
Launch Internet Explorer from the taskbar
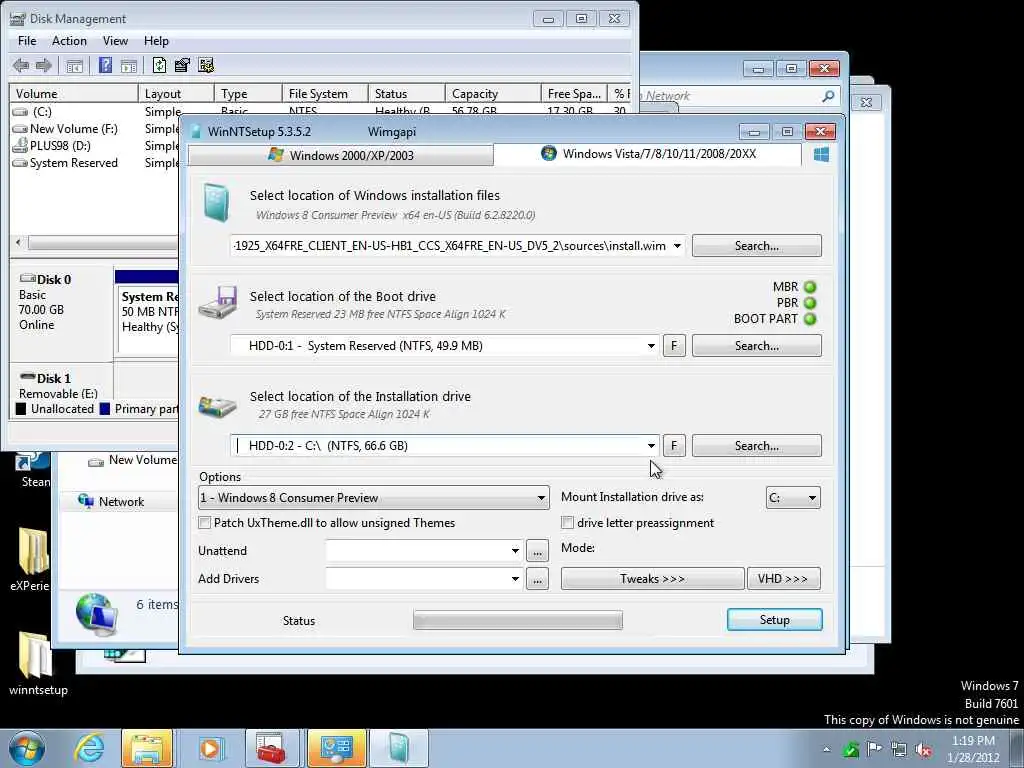(89, 749)
